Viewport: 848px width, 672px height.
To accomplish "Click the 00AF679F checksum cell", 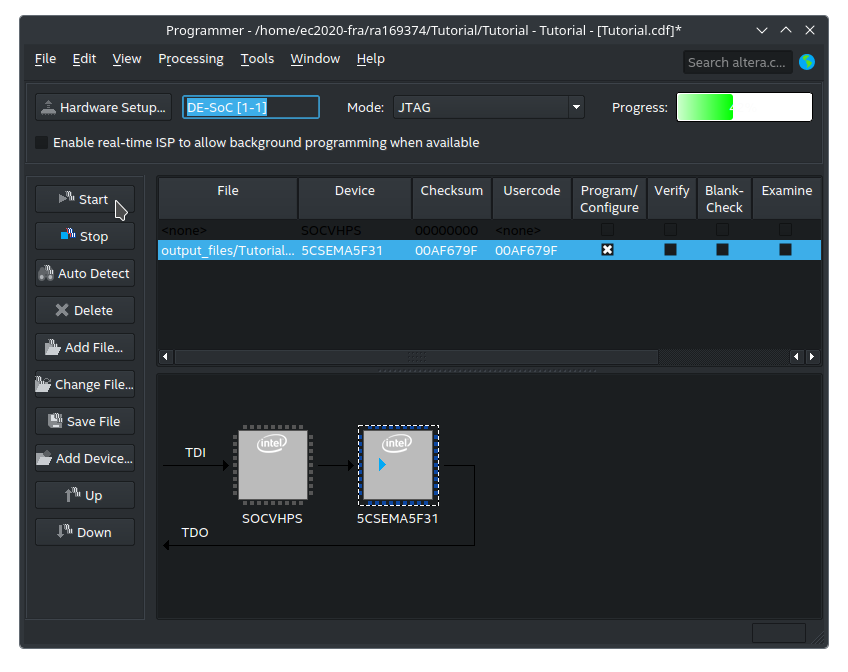I will click(452, 250).
